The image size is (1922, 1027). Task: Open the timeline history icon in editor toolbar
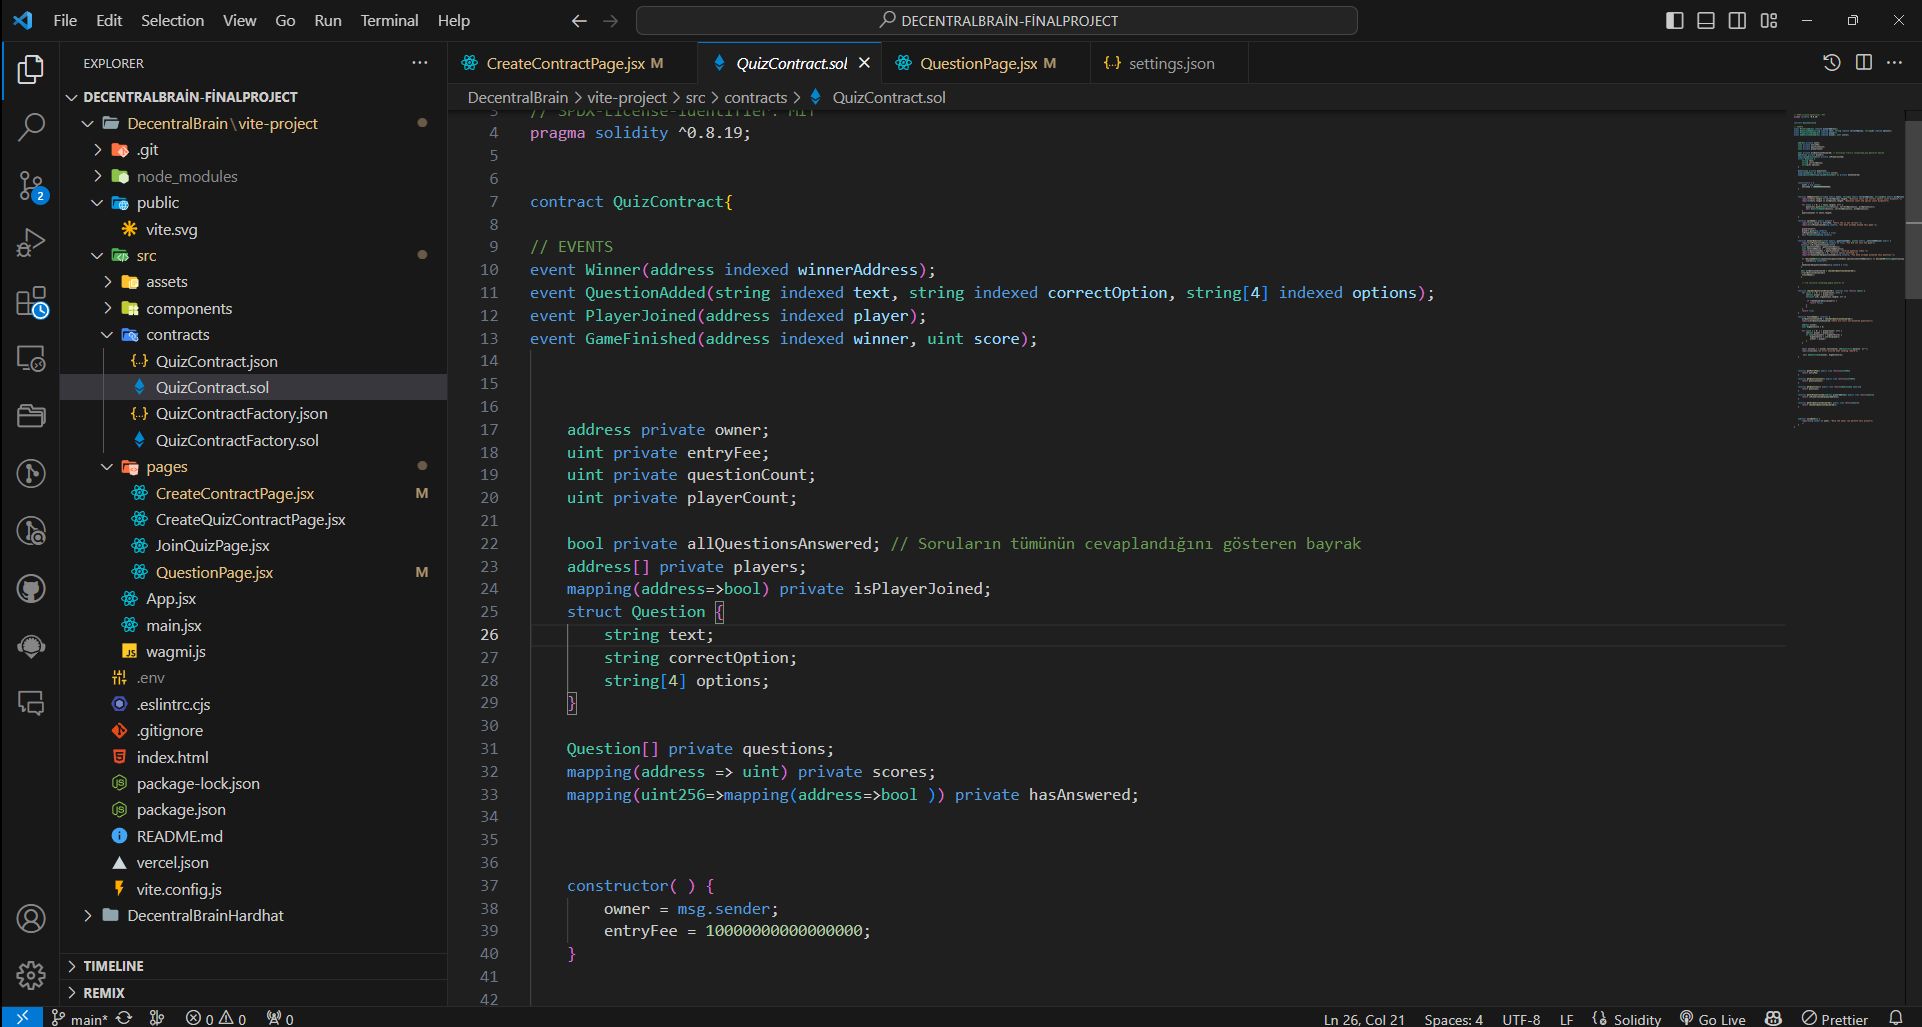[1831, 62]
